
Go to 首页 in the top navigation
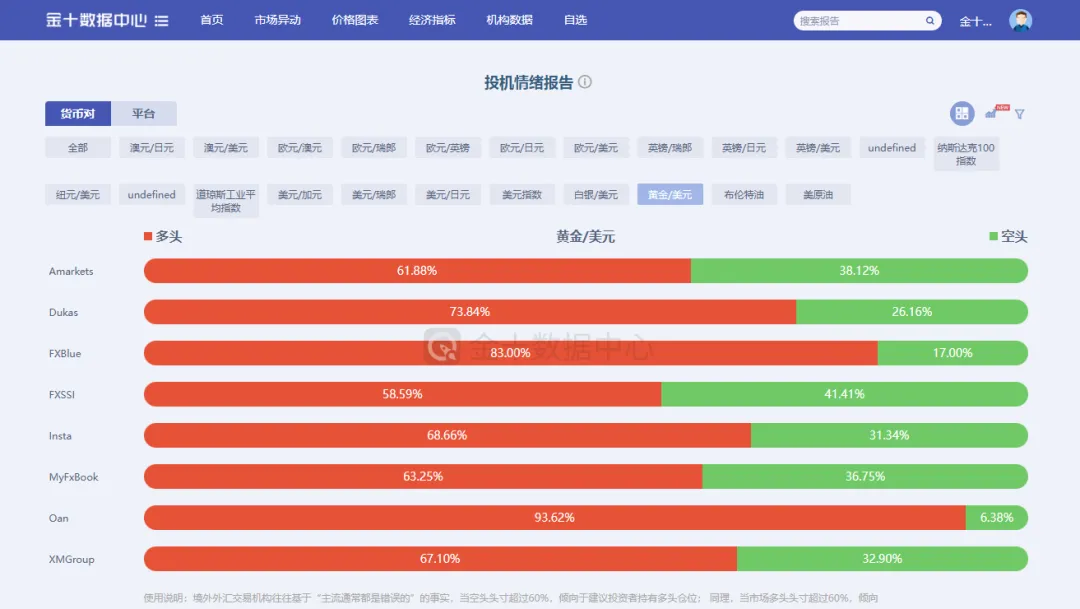pyautogui.click(x=211, y=20)
